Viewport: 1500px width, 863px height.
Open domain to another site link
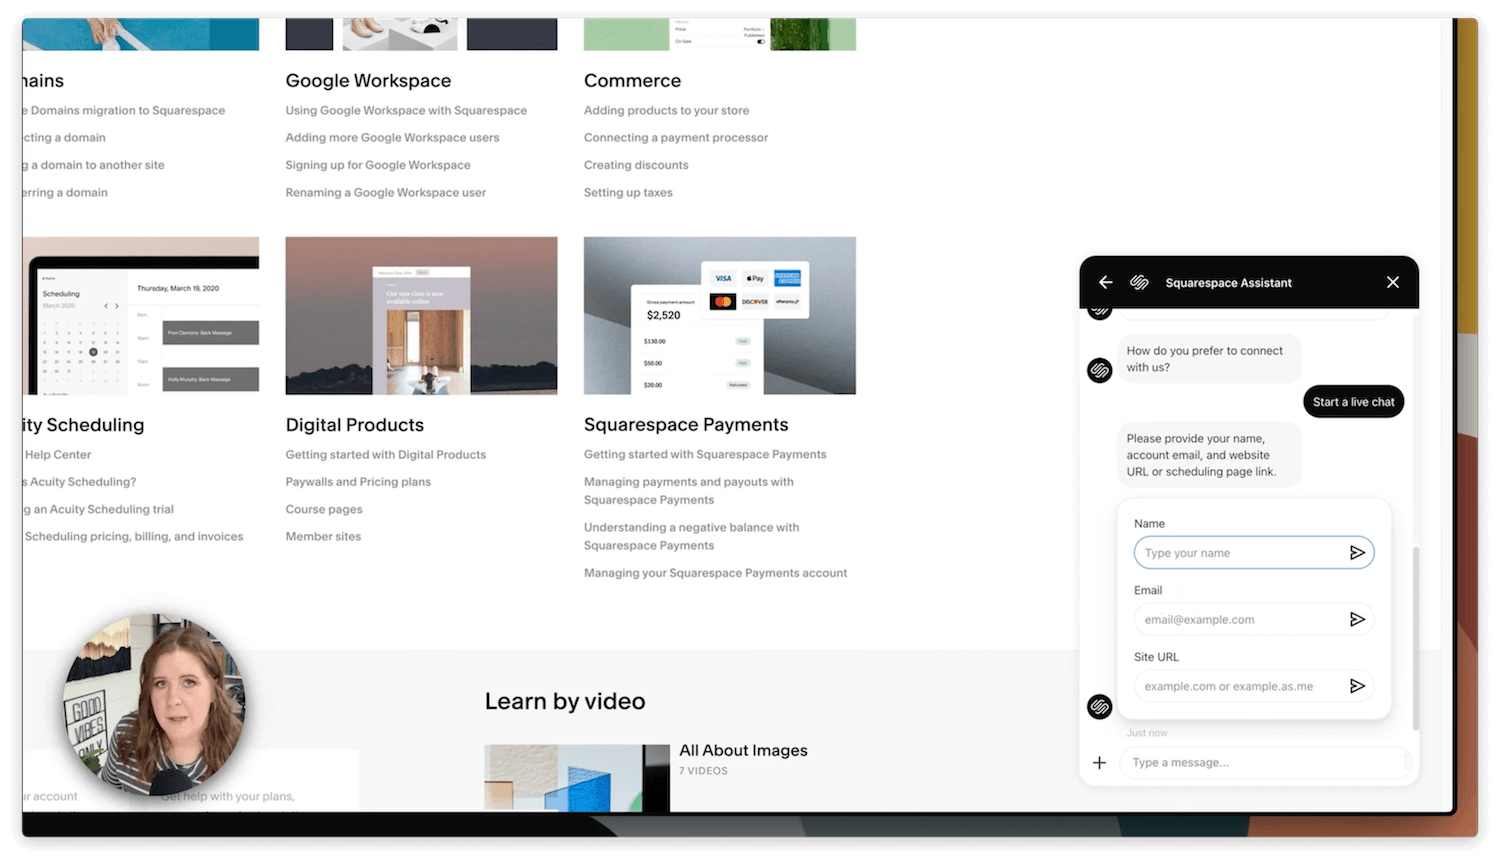(94, 165)
